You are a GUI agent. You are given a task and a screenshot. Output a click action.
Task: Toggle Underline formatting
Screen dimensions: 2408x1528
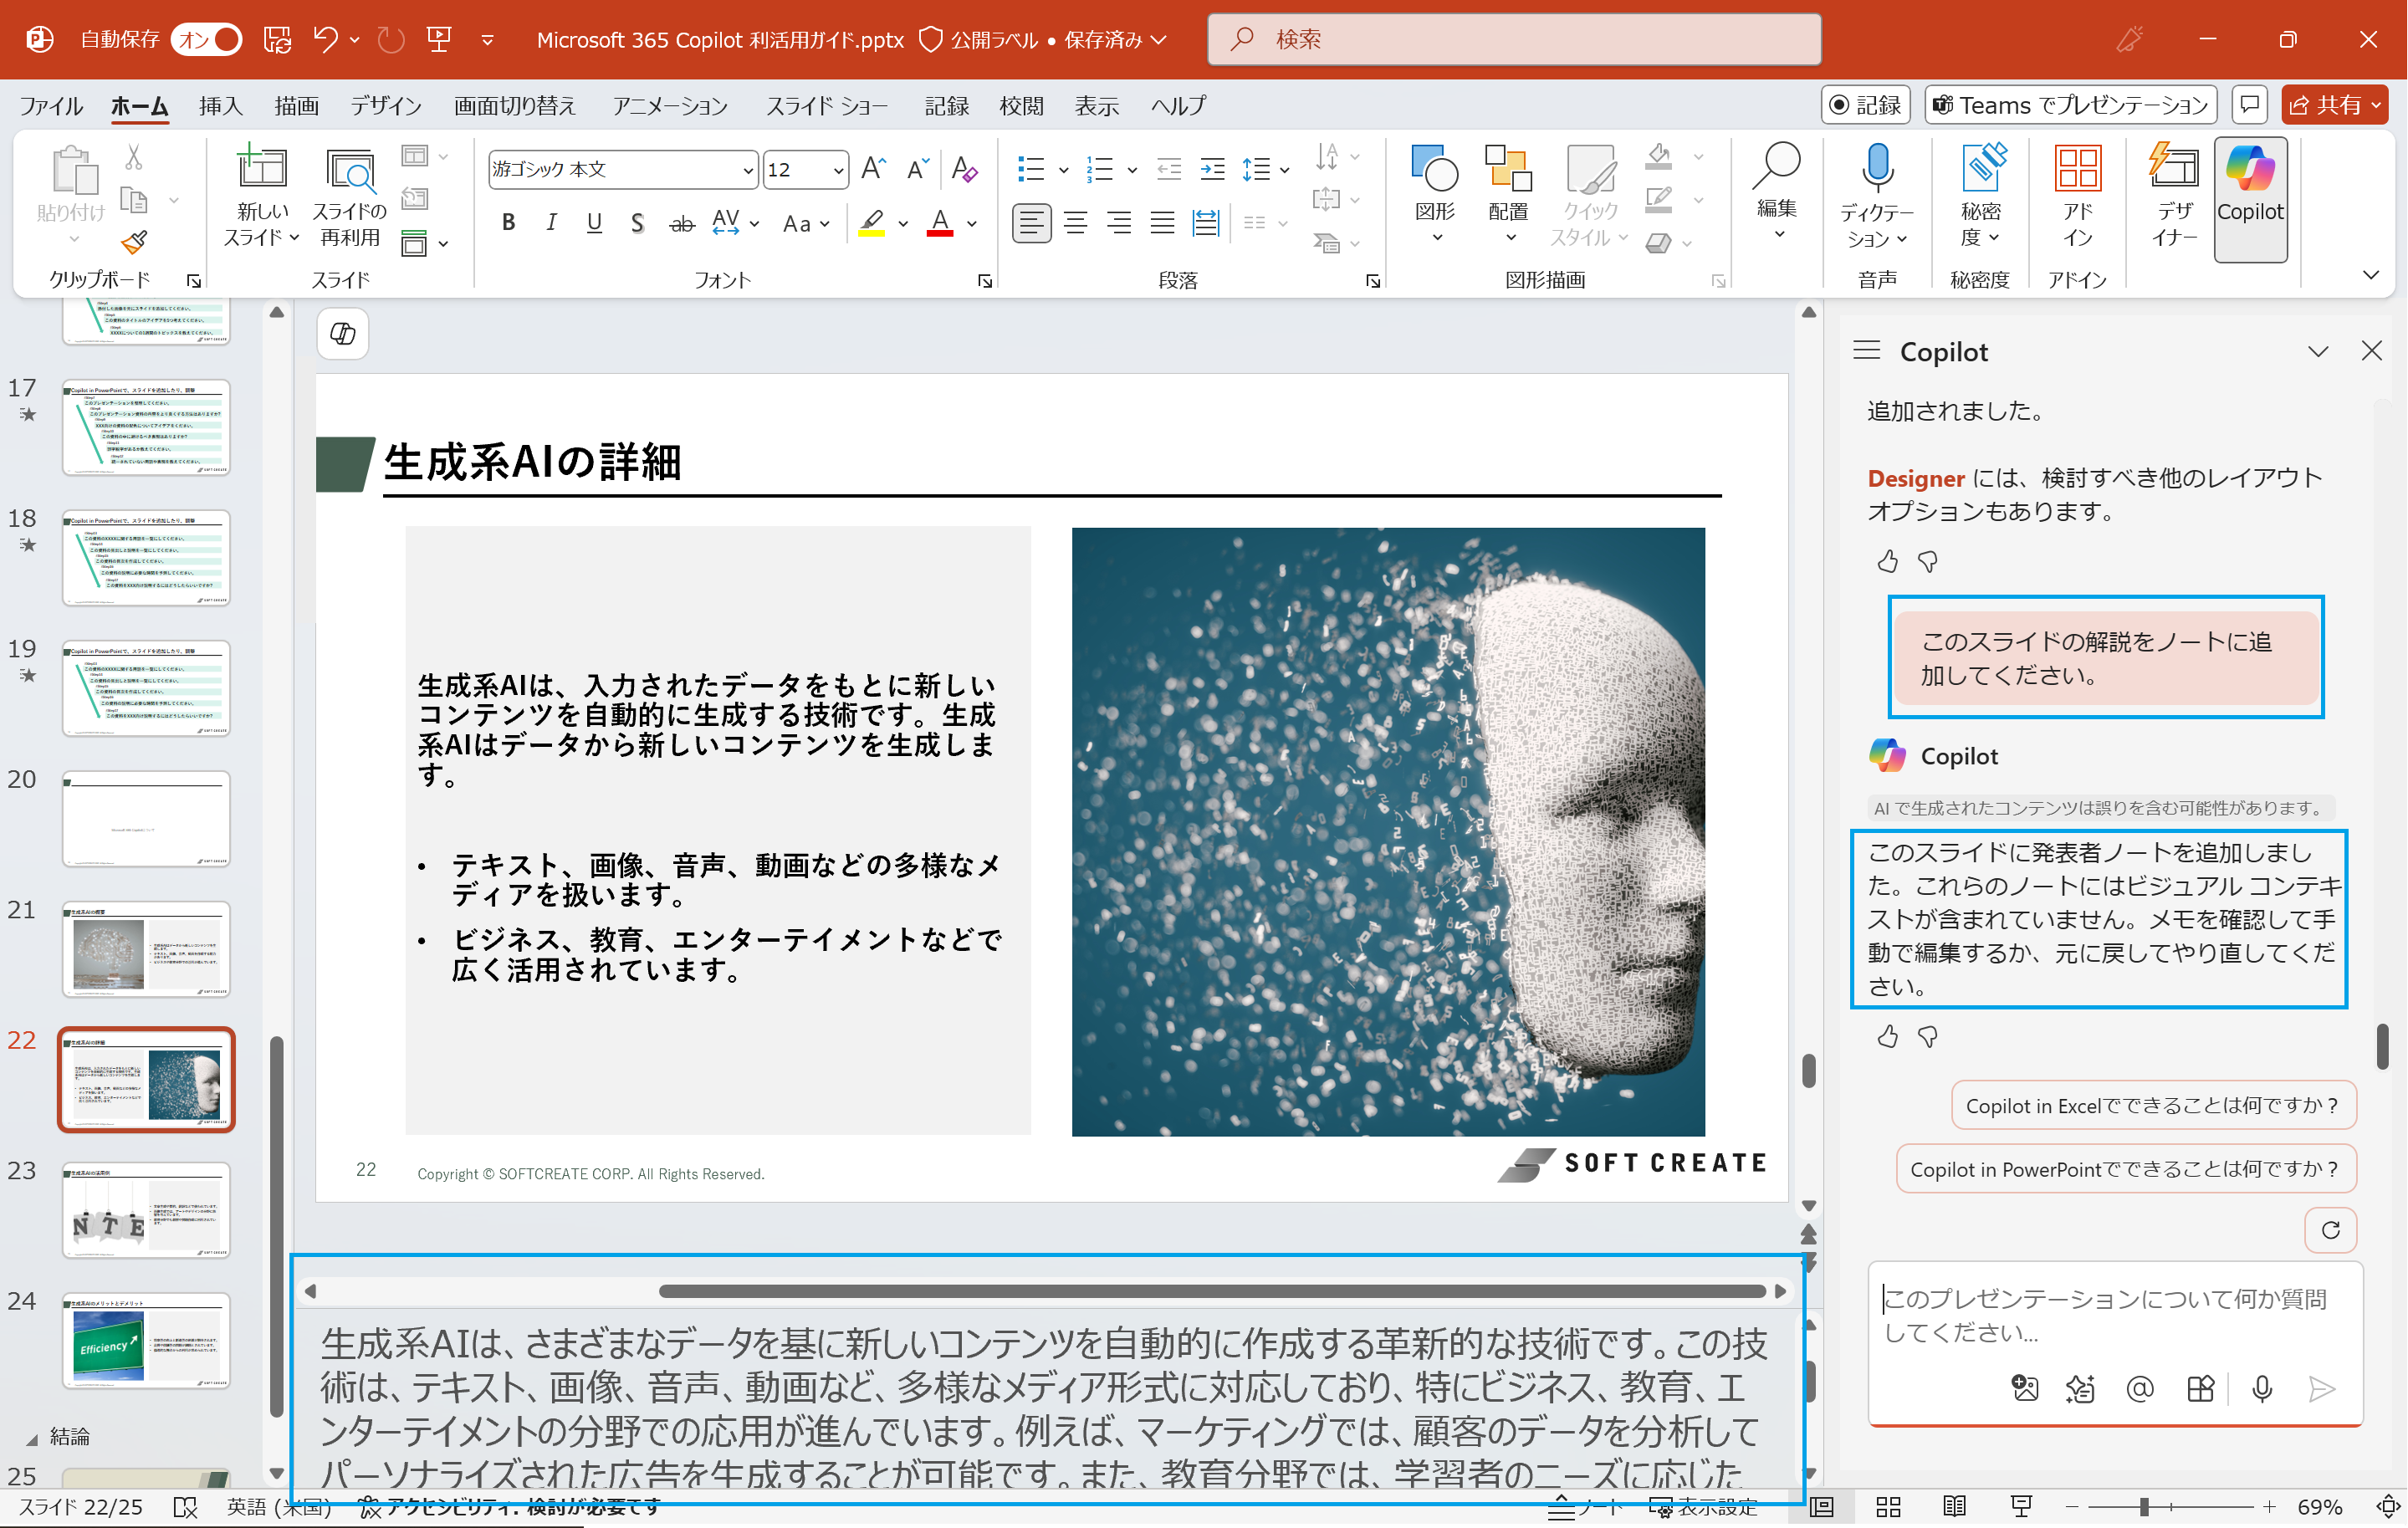point(594,223)
